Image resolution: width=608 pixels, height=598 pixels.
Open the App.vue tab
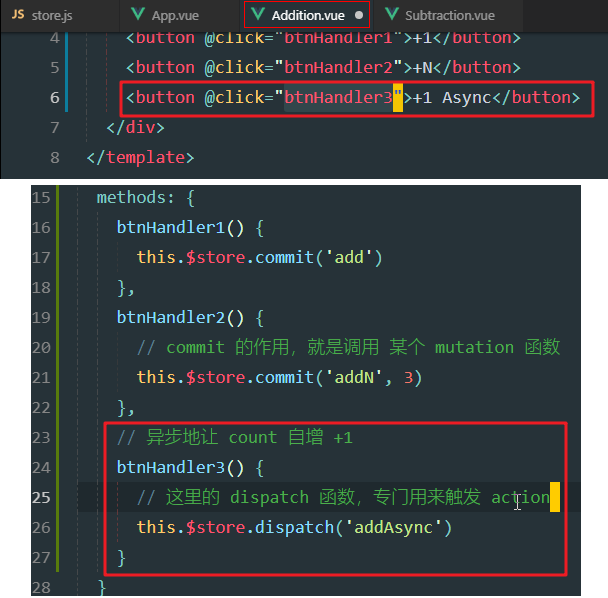click(x=176, y=16)
